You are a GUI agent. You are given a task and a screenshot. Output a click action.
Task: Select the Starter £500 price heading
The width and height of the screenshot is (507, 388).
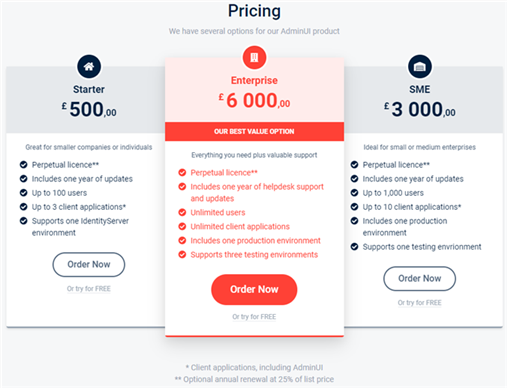[x=89, y=109]
